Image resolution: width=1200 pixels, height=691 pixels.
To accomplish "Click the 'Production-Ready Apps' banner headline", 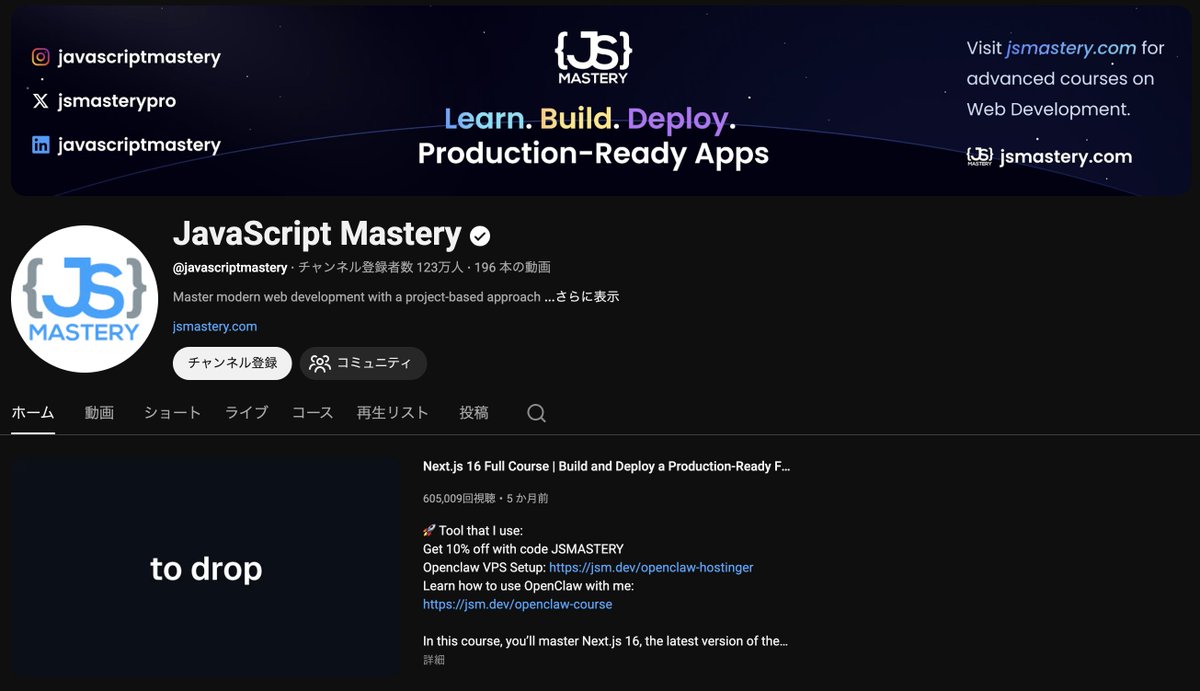I will coord(593,154).
